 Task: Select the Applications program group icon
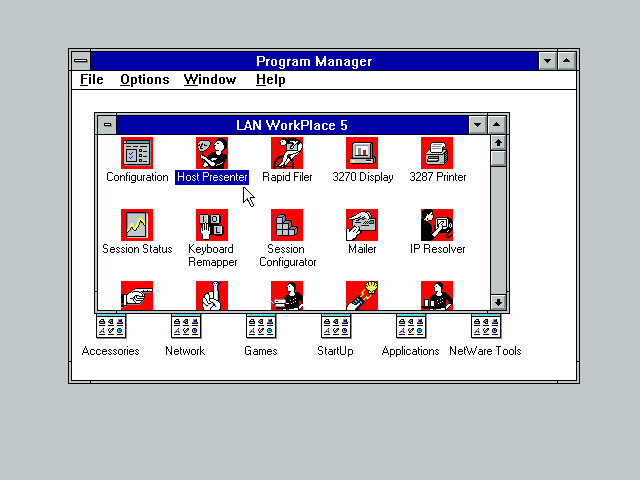[411, 326]
